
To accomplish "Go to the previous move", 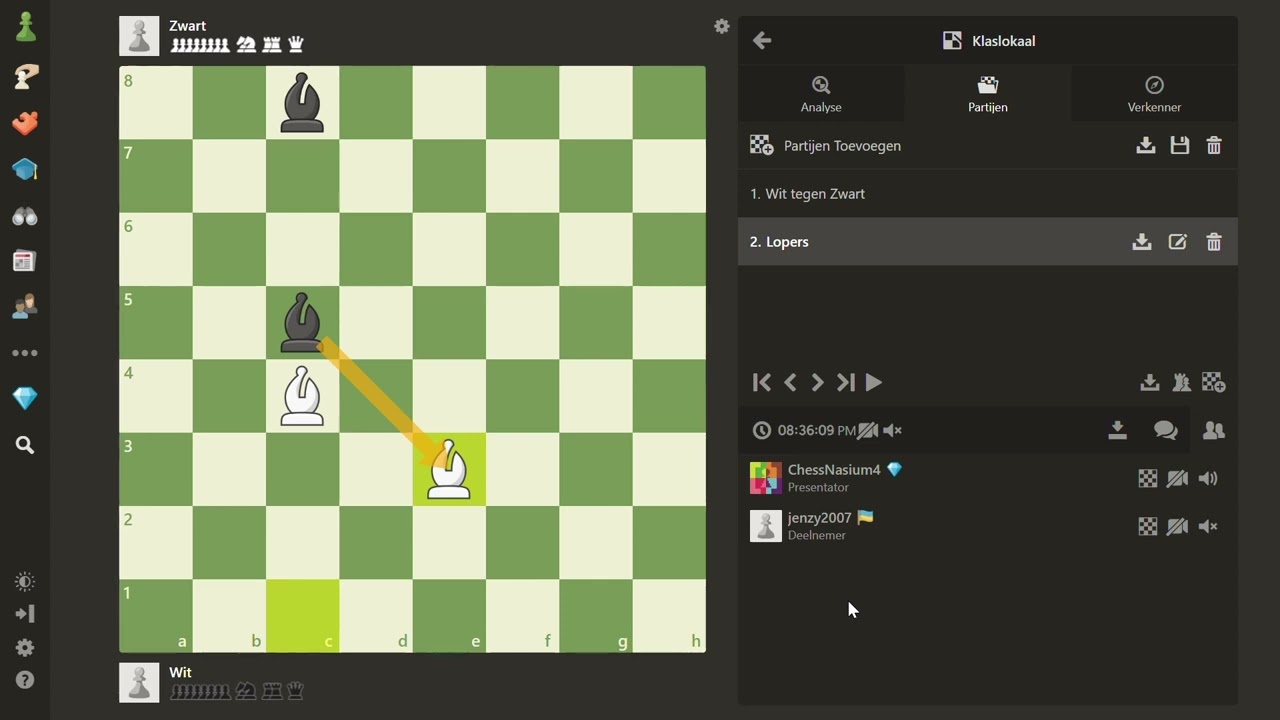I will [x=790, y=382].
